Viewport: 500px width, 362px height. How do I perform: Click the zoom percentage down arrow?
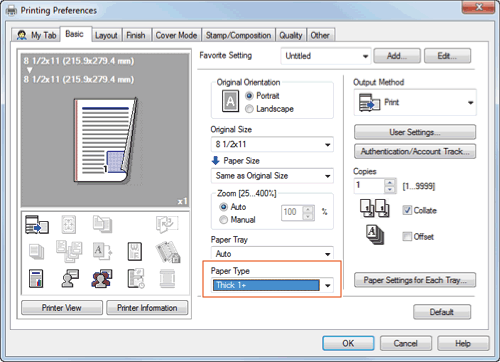pyautogui.click(x=308, y=216)
